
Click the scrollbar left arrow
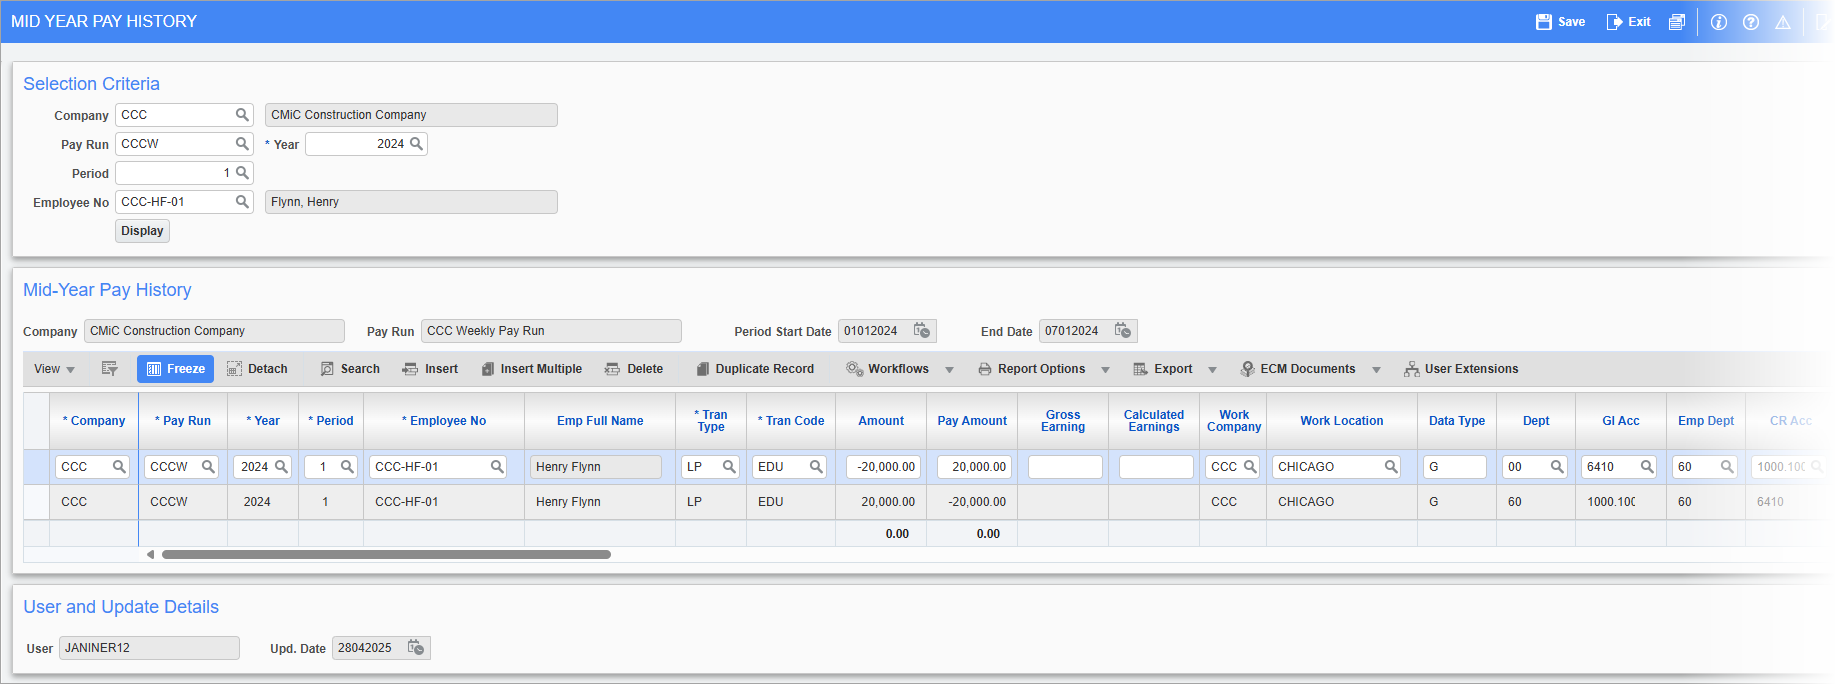150,554
